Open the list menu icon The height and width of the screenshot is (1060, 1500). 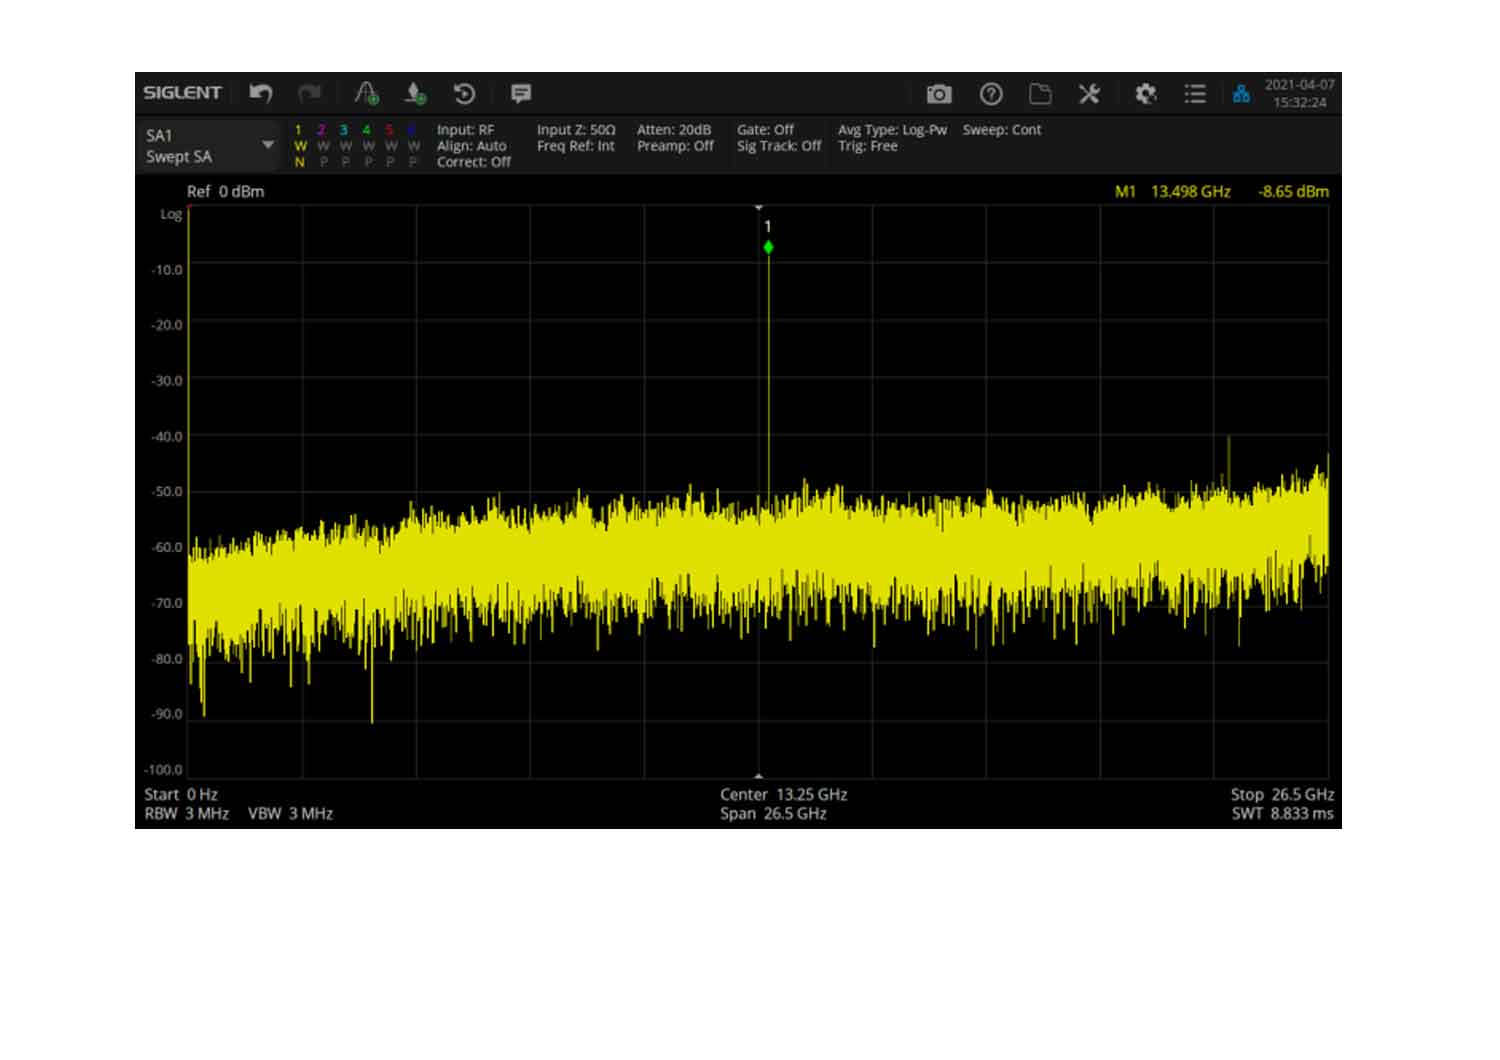tap(1194, 94)
